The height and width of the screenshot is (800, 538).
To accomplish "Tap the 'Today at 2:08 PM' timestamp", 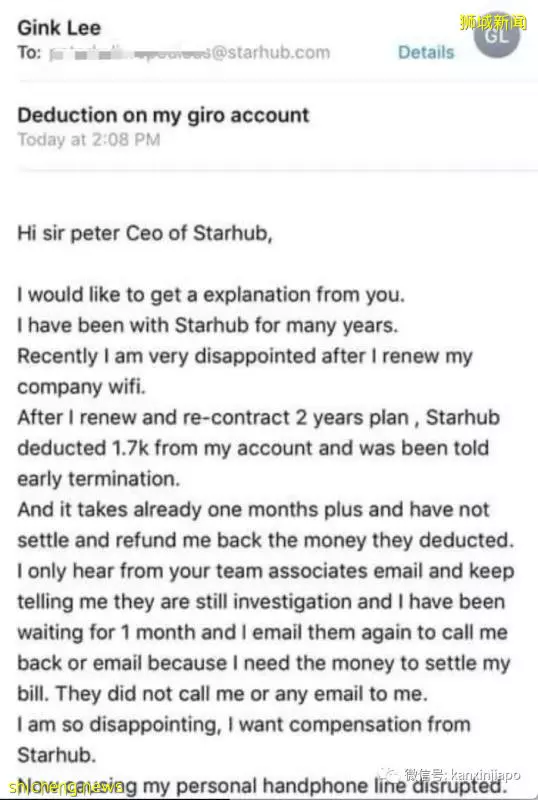I will pyautogui.click(x=89, y=139).
